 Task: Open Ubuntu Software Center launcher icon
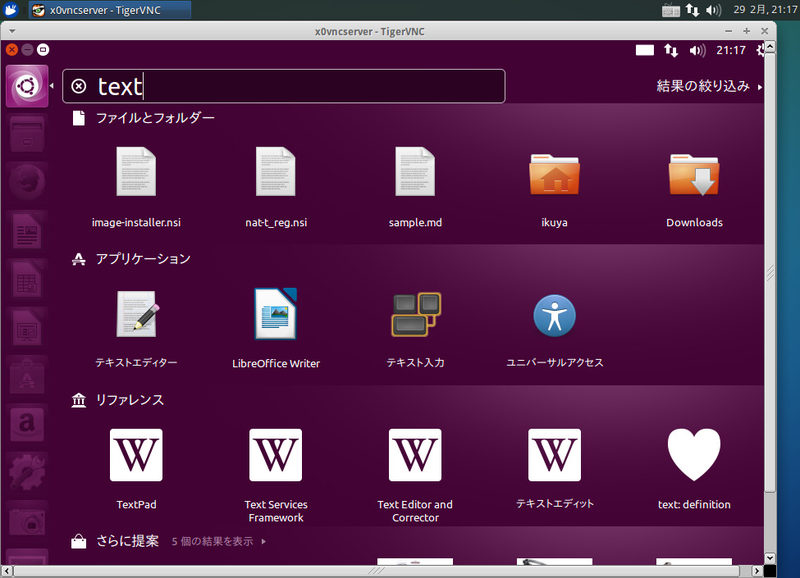27,376
